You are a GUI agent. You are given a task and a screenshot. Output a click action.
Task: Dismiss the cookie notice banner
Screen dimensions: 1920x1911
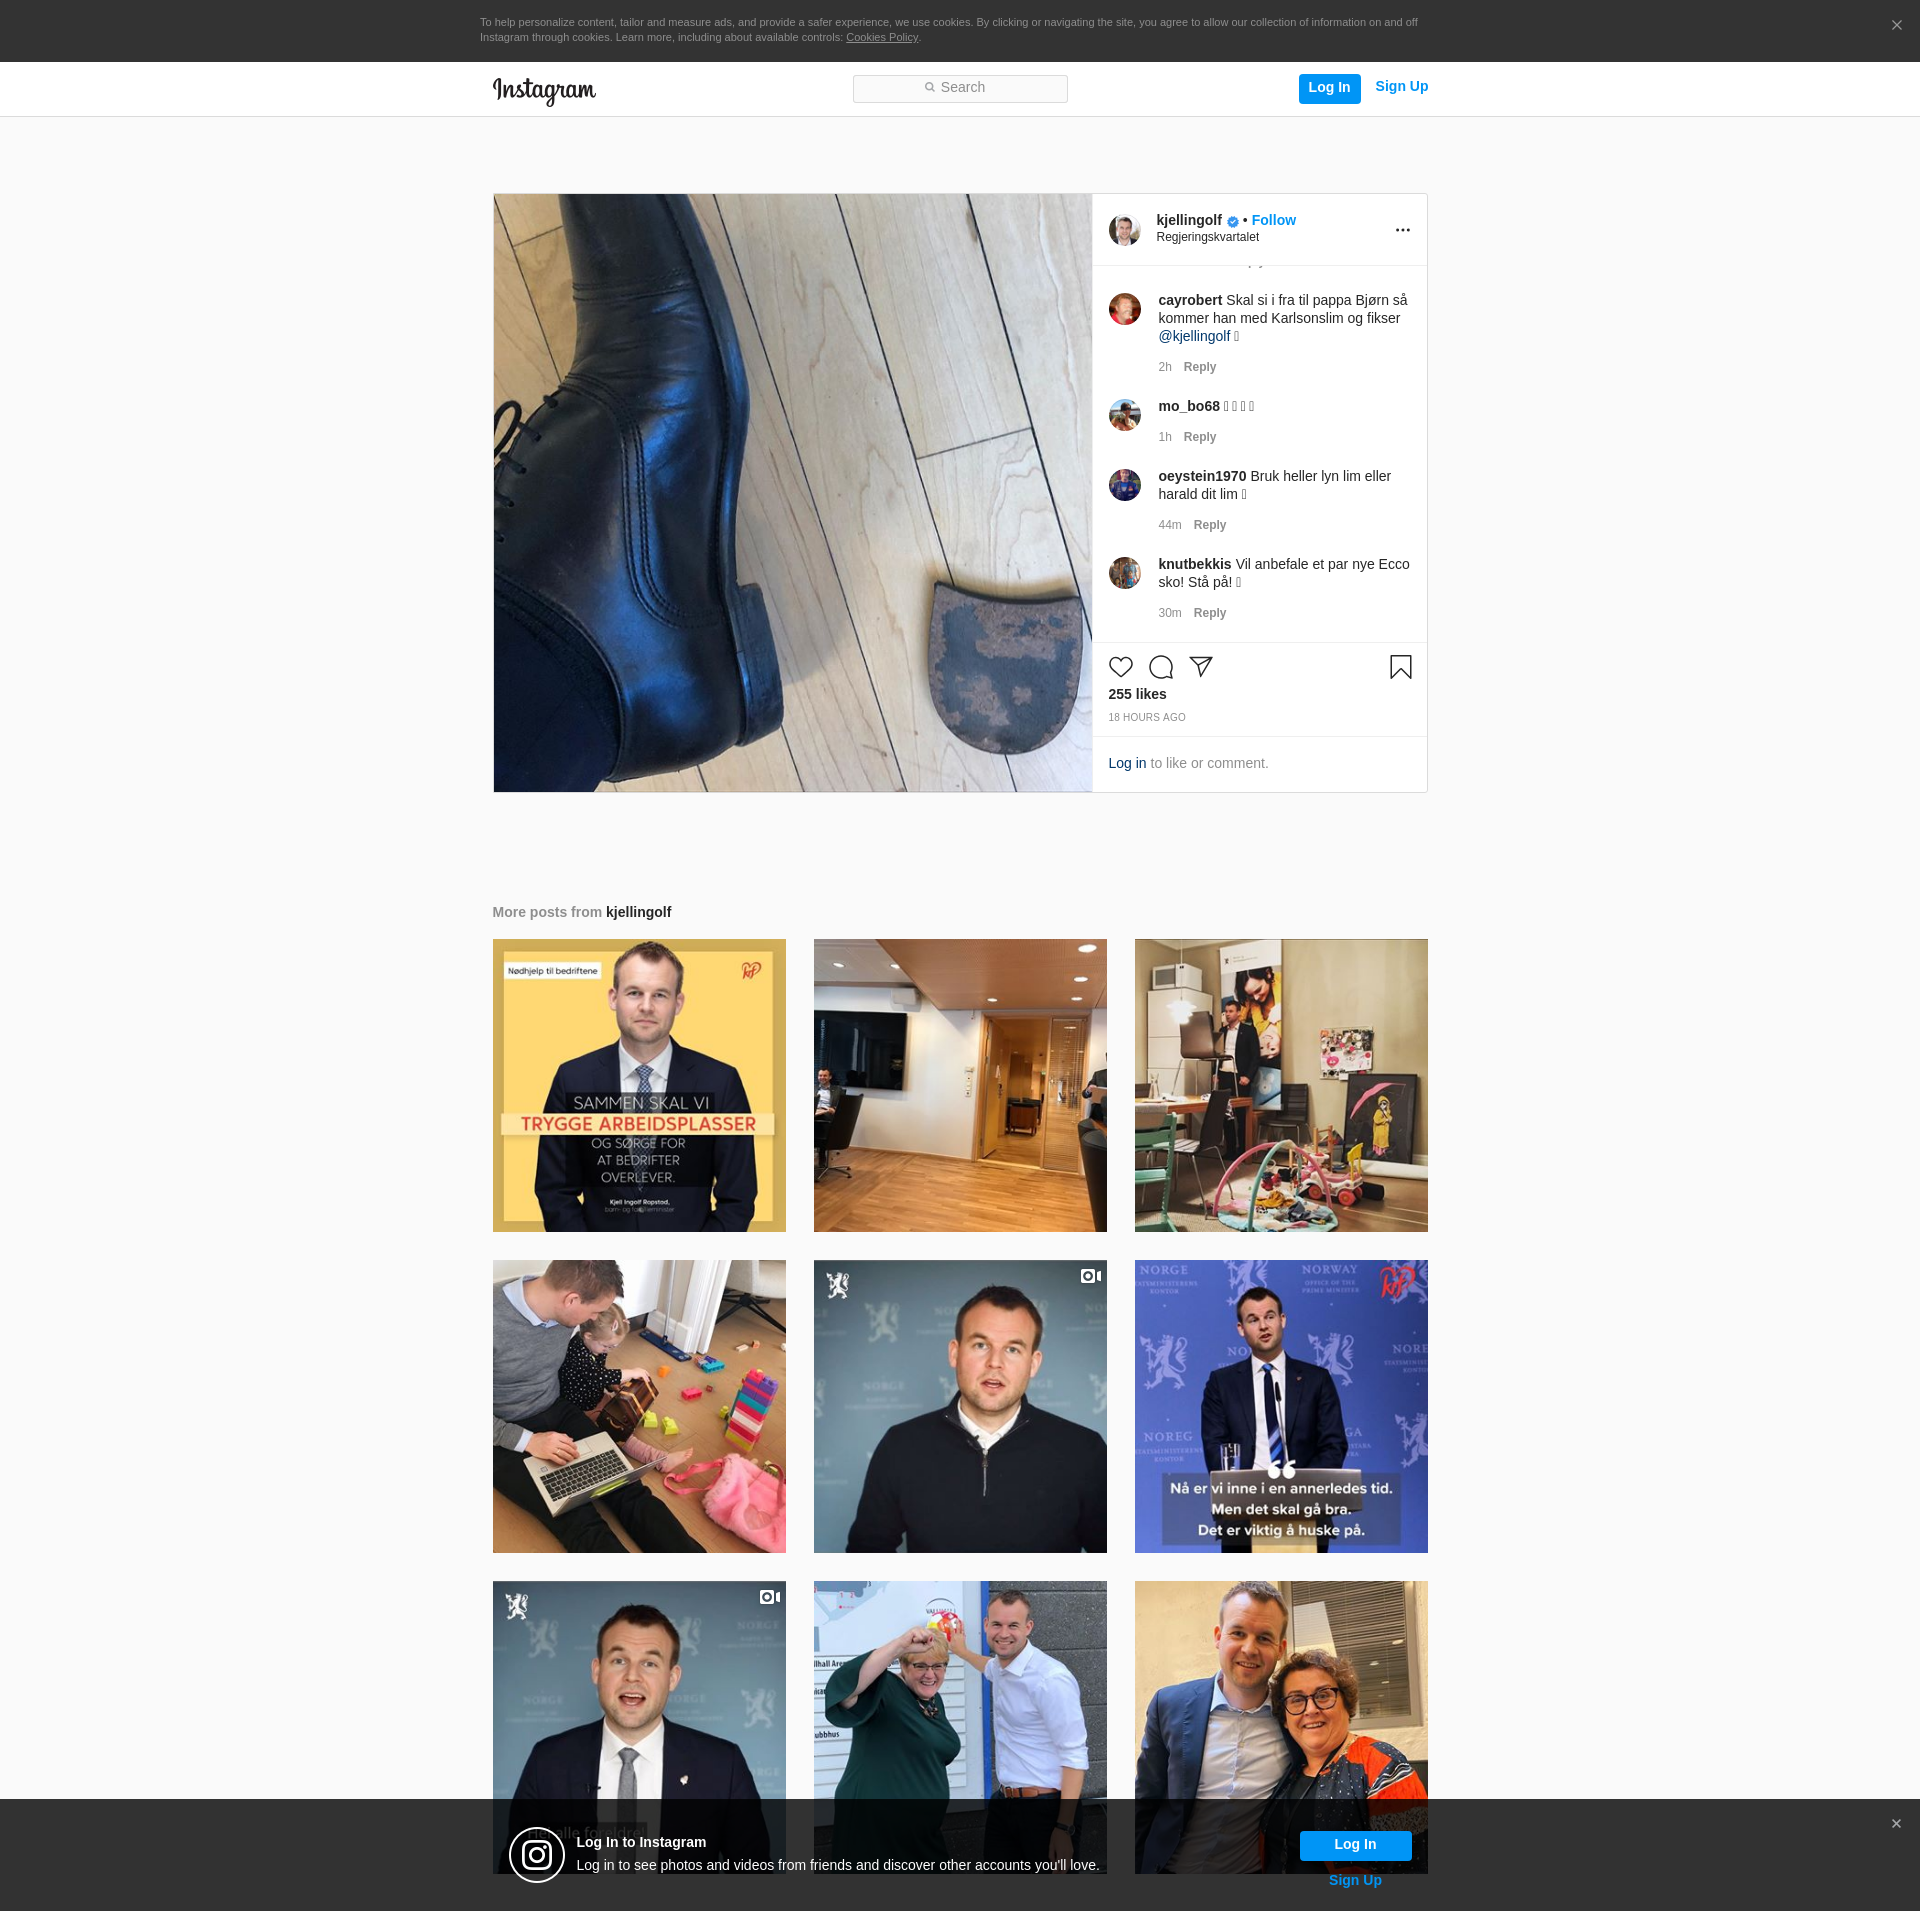[1897, 25]
